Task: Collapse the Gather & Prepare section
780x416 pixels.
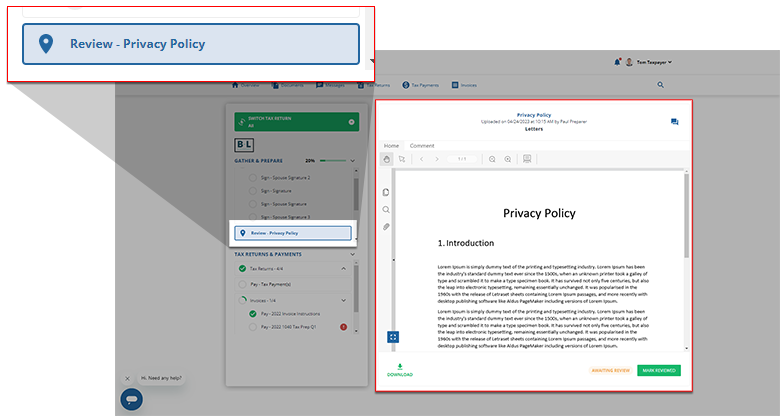Action: 352,161
